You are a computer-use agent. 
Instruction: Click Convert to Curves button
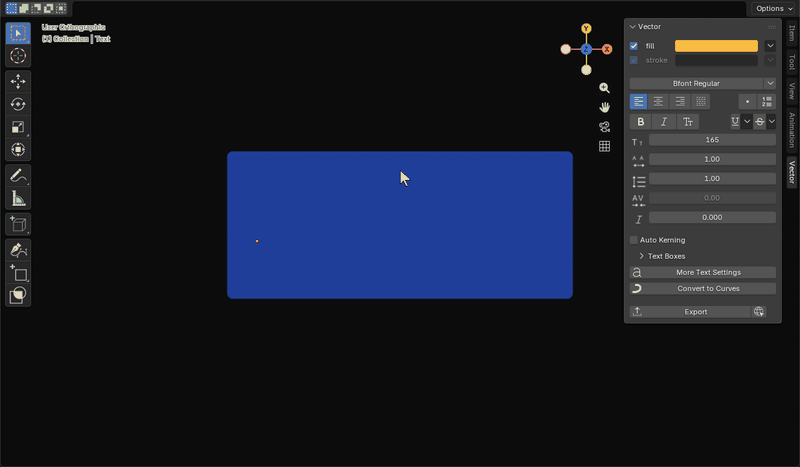(703, 289)
